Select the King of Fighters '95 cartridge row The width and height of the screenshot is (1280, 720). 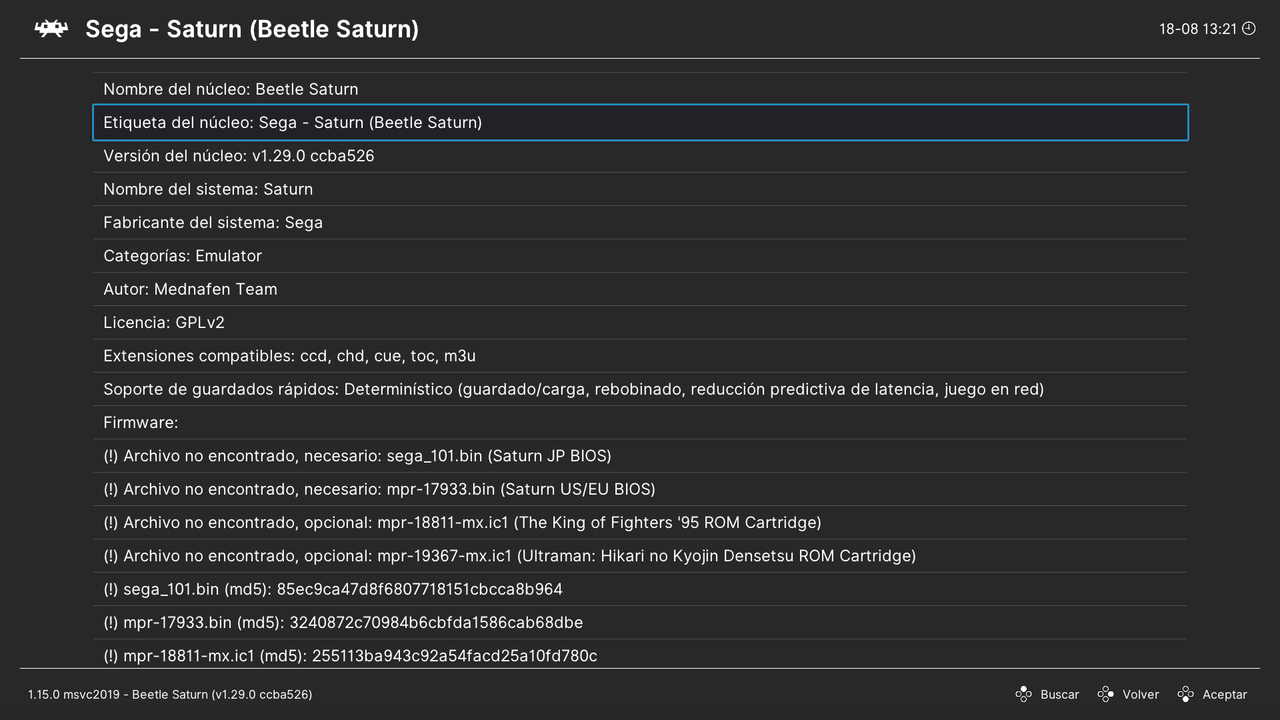640,522
